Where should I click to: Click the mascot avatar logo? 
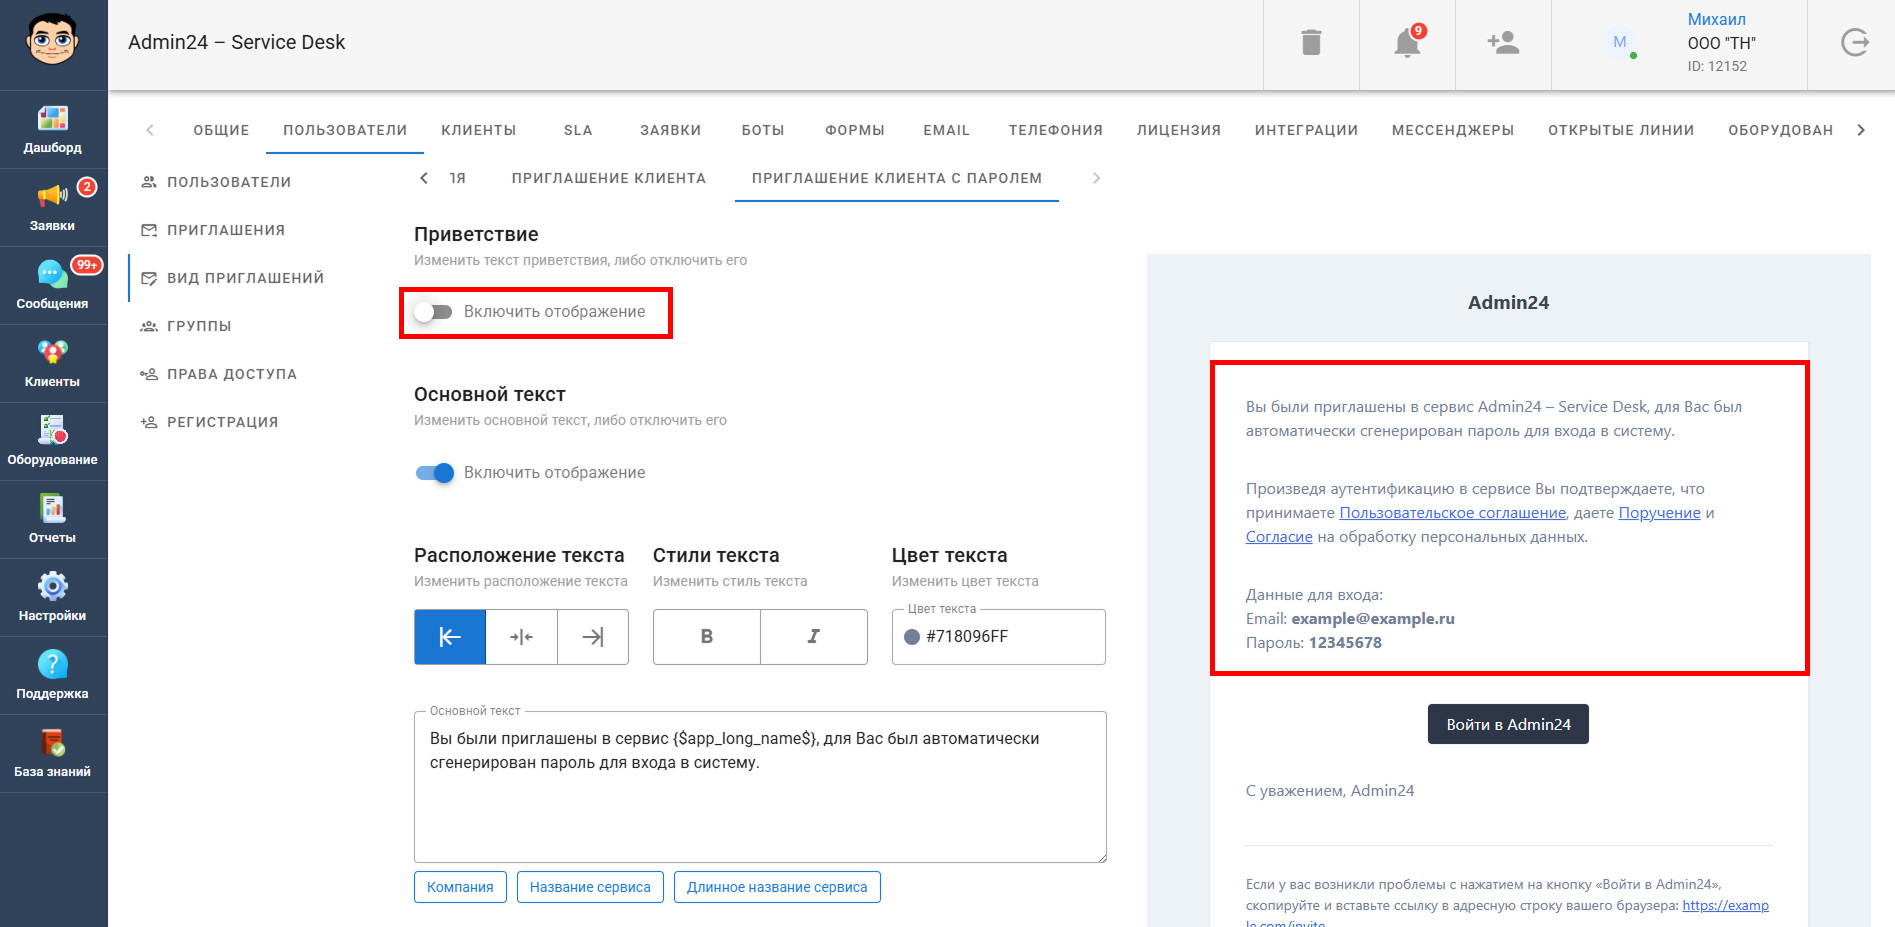tap(52, 40)
